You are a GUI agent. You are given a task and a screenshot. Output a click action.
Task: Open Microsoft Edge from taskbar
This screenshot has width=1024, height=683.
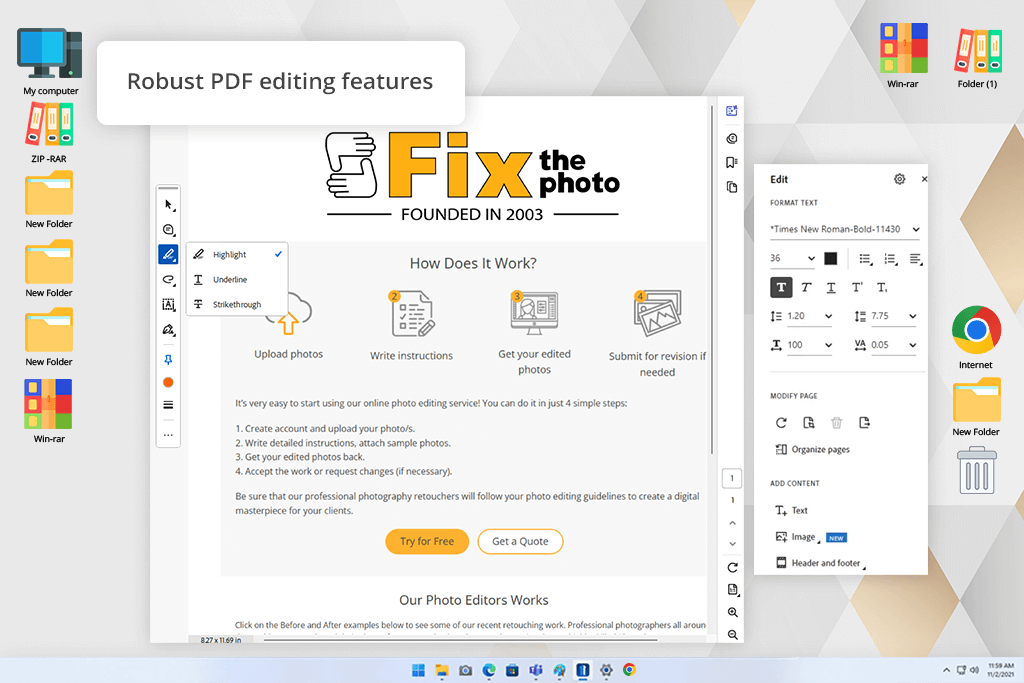489,670
